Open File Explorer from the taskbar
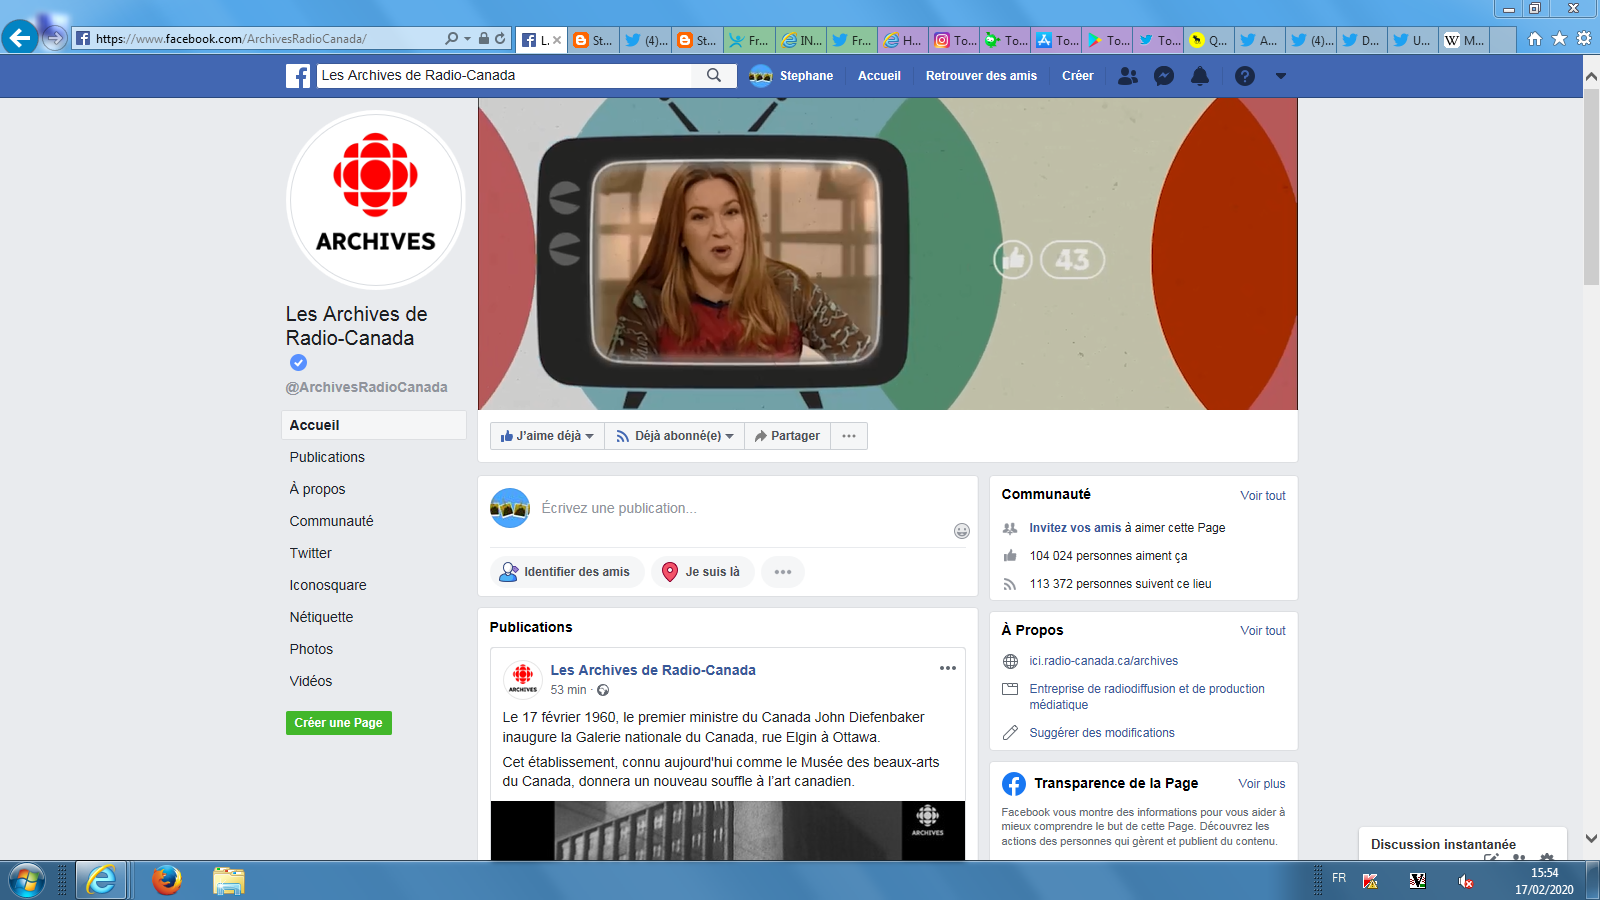This screenshot has width=1600, height=900. coord(228,880)
